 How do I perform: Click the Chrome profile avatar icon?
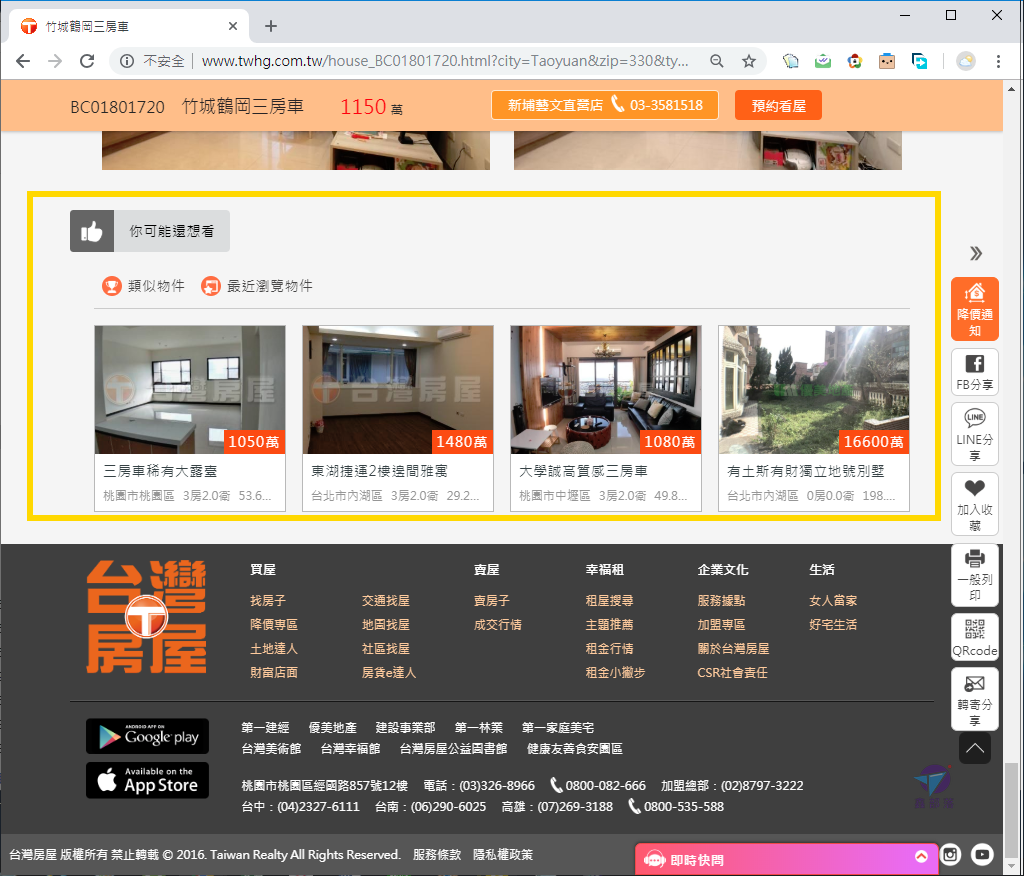[966, 61]
